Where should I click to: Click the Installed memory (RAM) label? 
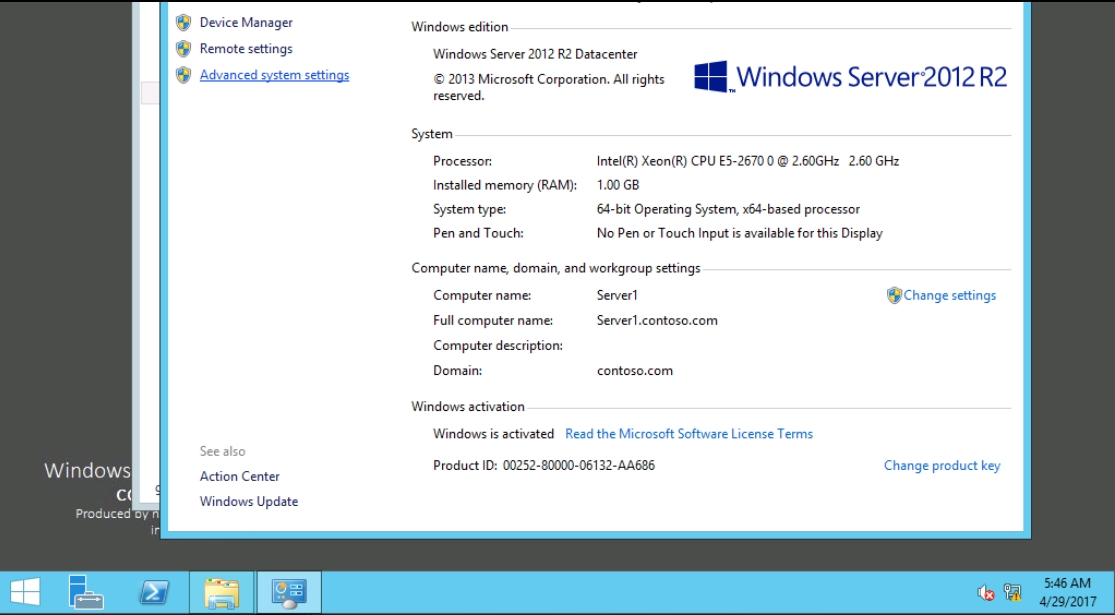pyautogui.click(x=505, y=186)
